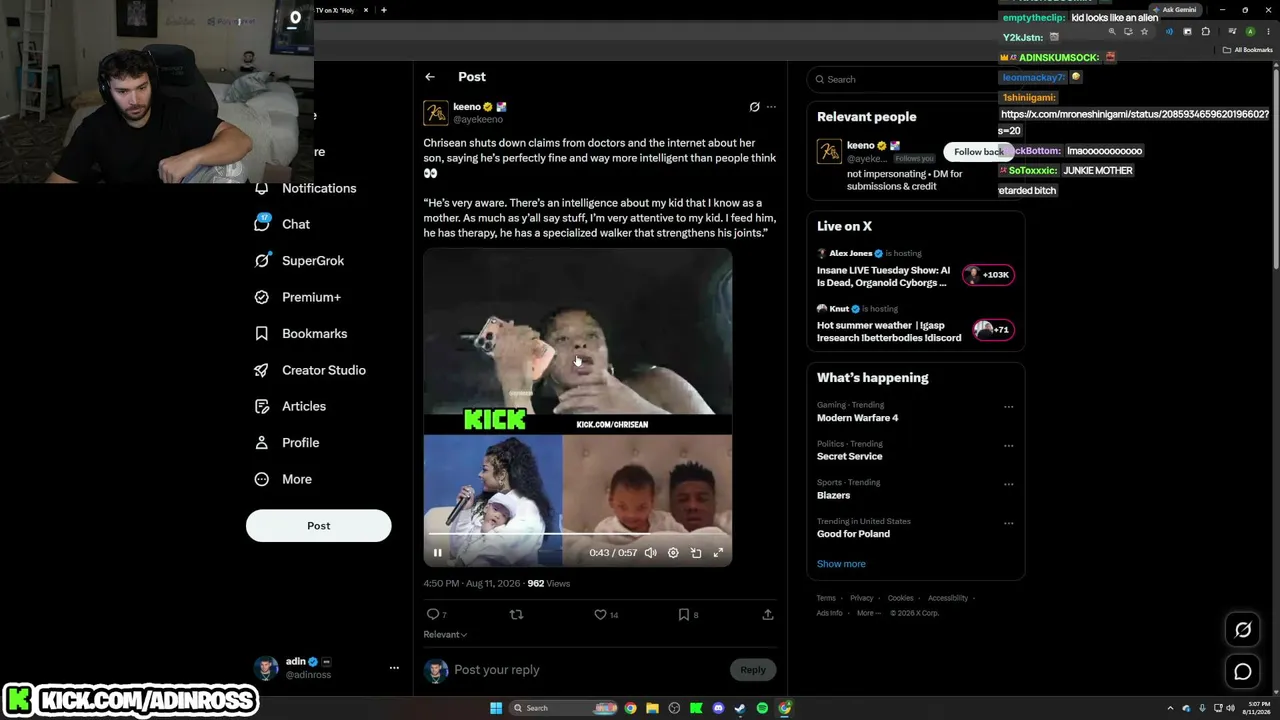Open Secret Service trend options menu
The width and height of the screenshot is (1280, 720).
(1008, 446)
